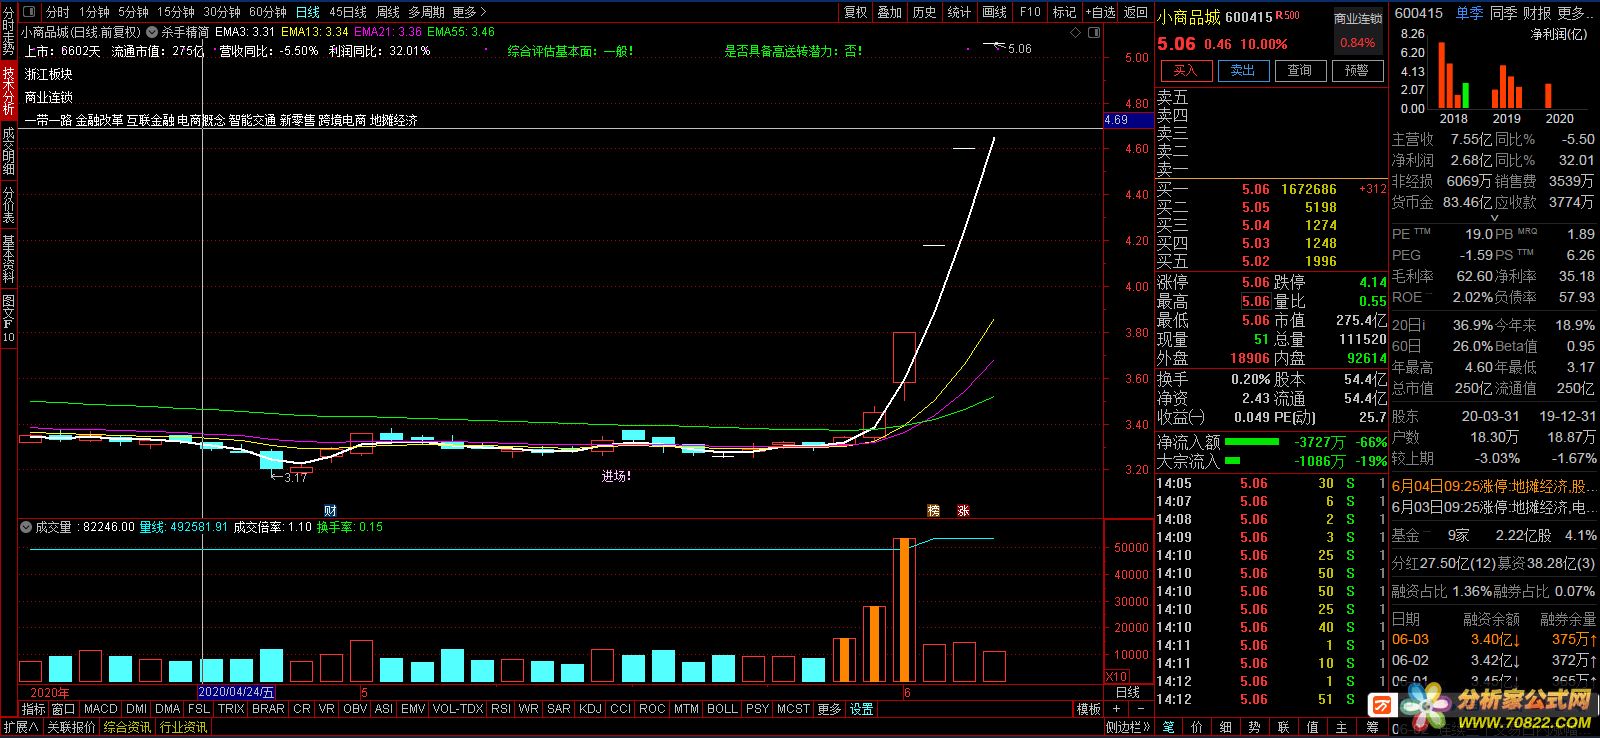Click the 榜 marker above the volume pane

[934, 510]
